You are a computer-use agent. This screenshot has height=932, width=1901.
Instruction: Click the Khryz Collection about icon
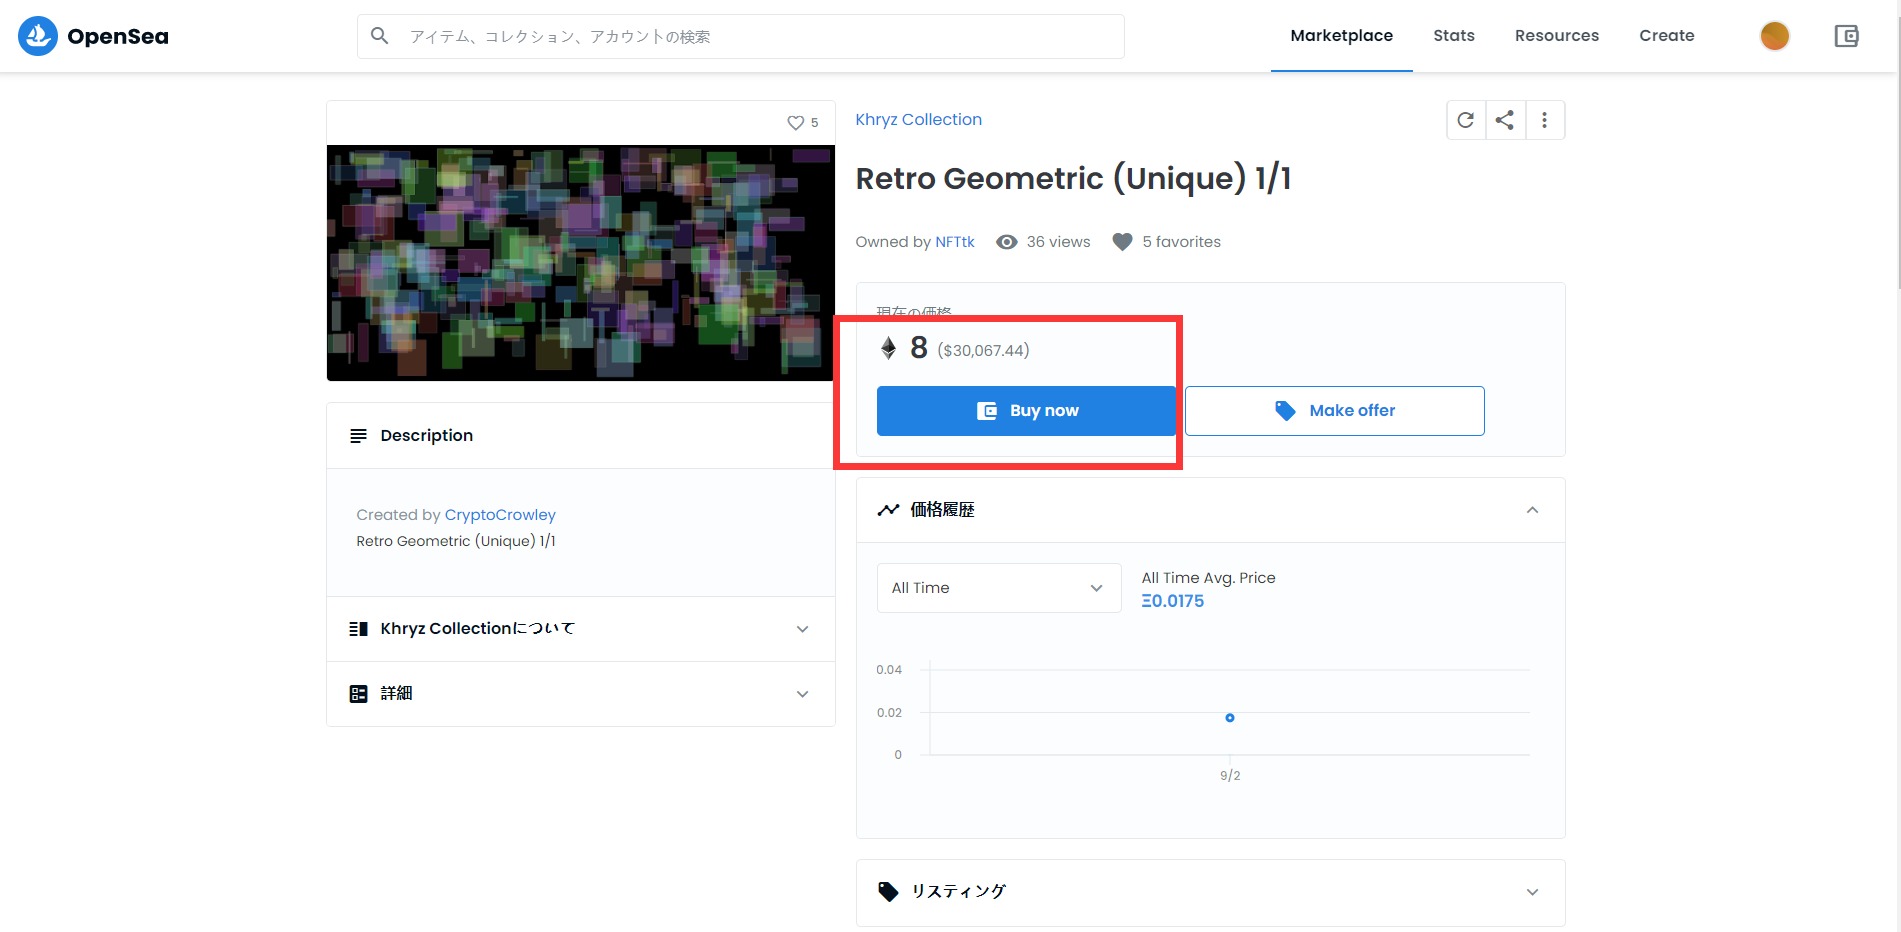coord(358,629)
